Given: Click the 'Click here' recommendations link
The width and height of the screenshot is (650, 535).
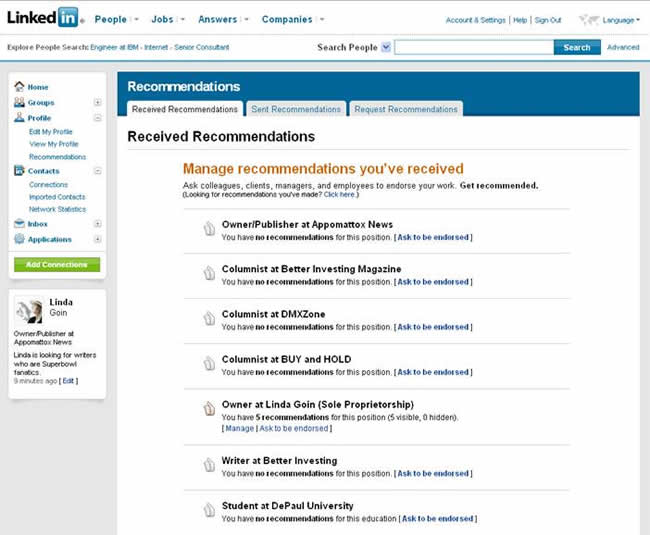Looking at the screenshot, I should click(339, 194).
